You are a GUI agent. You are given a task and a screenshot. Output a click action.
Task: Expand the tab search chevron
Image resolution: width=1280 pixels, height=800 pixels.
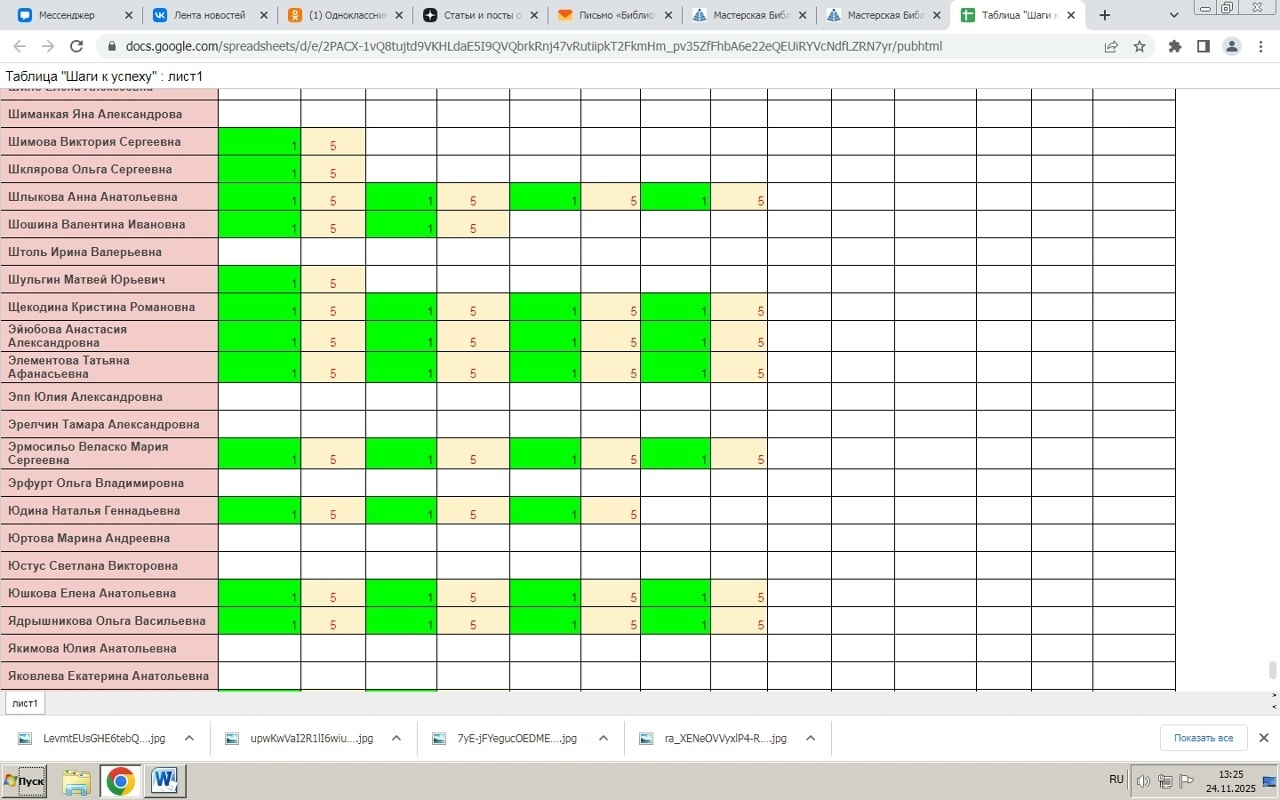pyautogui.click(x=1174, y=15)
